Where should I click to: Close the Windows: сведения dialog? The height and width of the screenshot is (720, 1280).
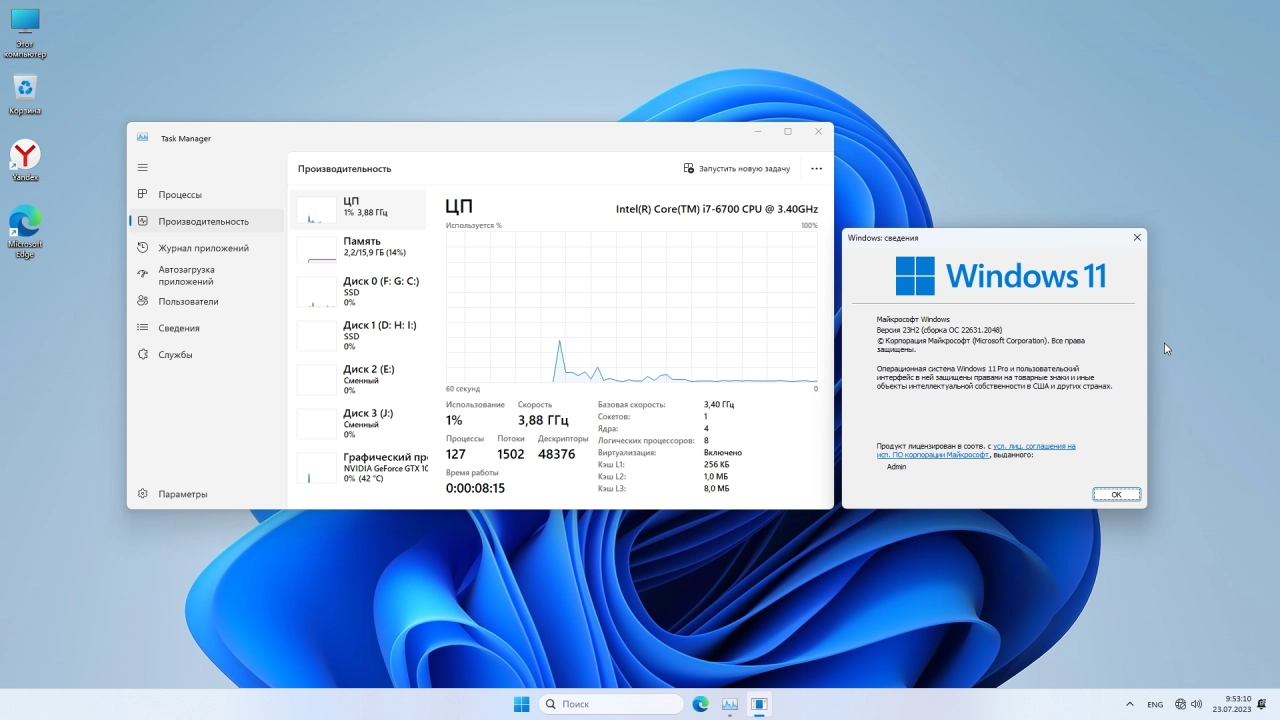click(x=1137, y=238)
